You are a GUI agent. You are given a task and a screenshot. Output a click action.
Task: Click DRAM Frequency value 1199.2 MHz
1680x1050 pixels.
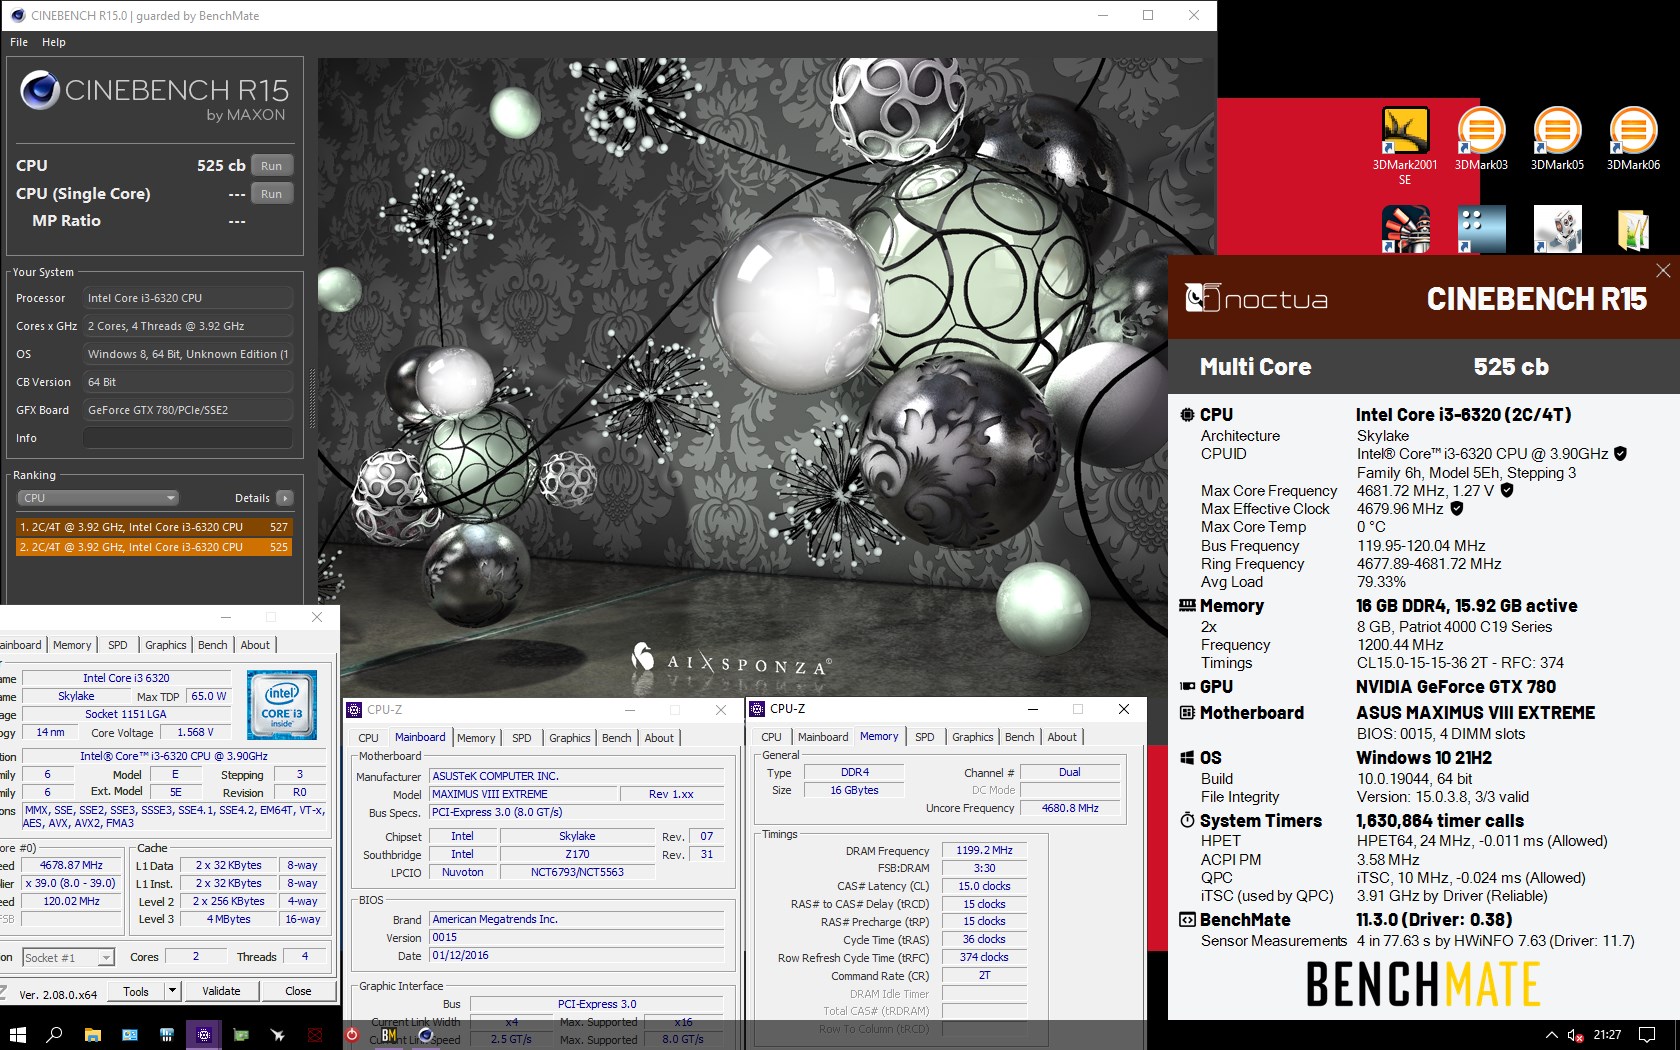984,850
